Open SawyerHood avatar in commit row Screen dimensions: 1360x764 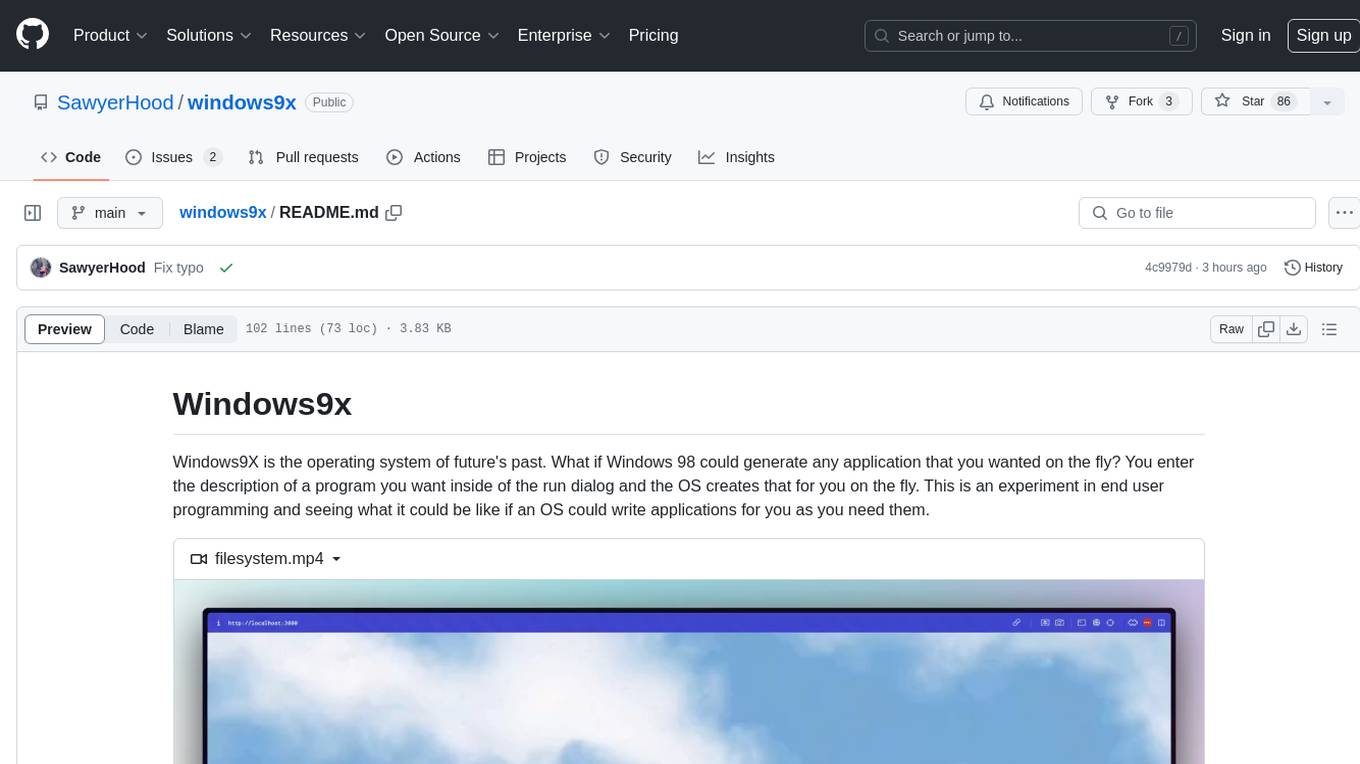(x=41, y=268)
